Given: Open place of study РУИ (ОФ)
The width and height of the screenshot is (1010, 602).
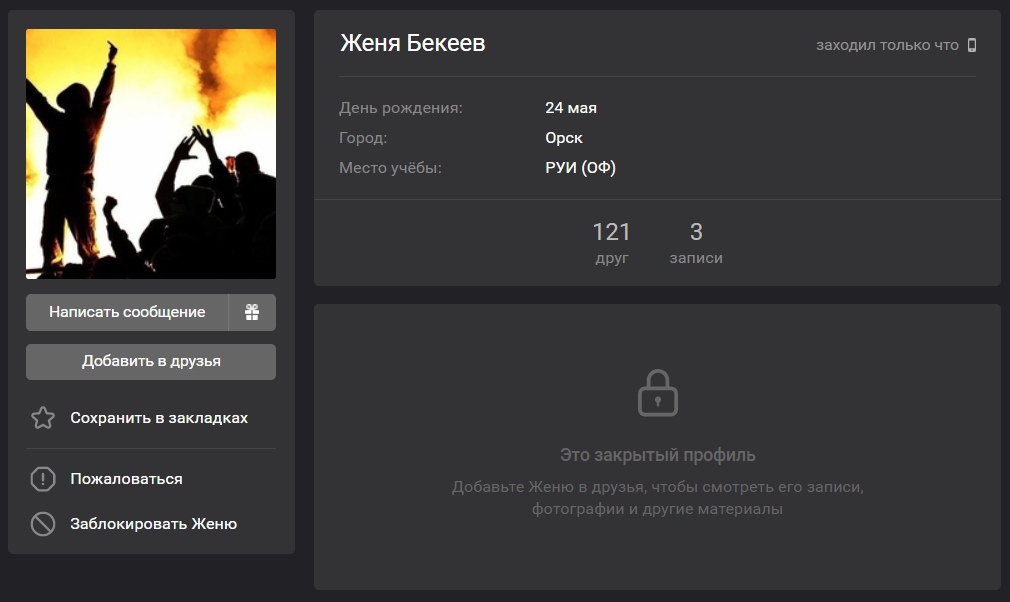Looking at the screenshot, I should [580, 168].
